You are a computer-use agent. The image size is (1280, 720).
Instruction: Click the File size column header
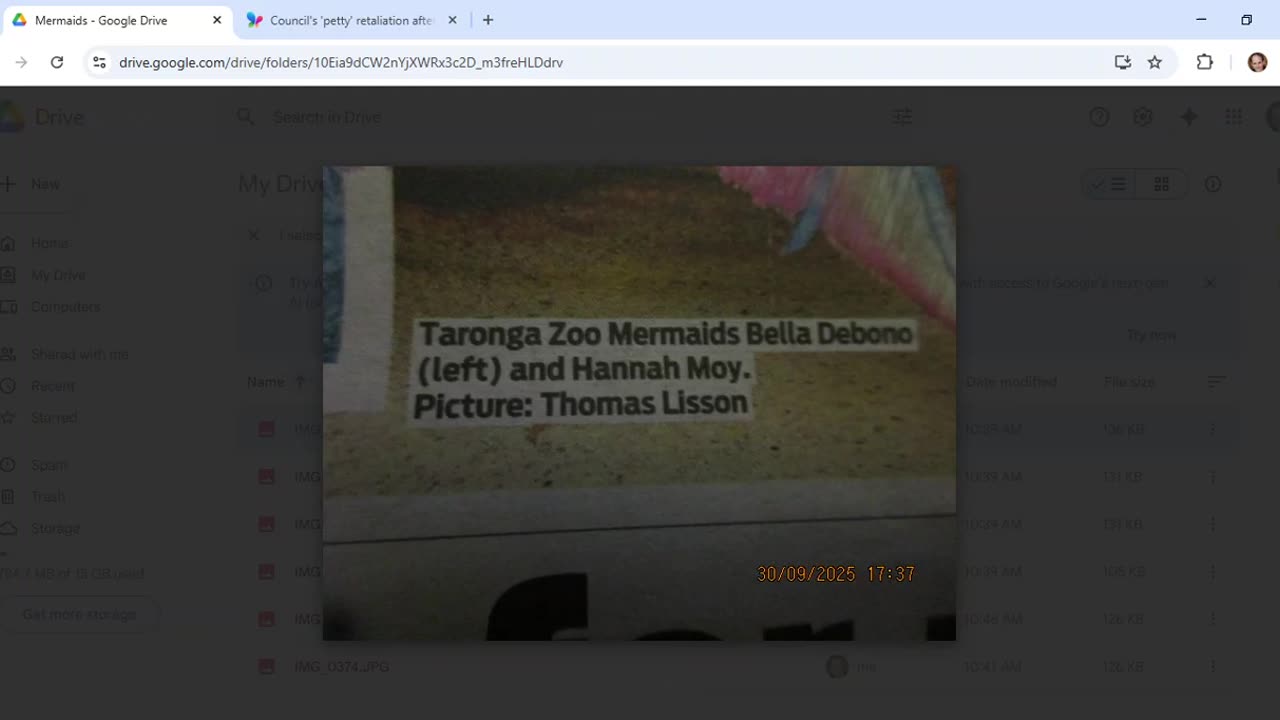(1130, 382)
